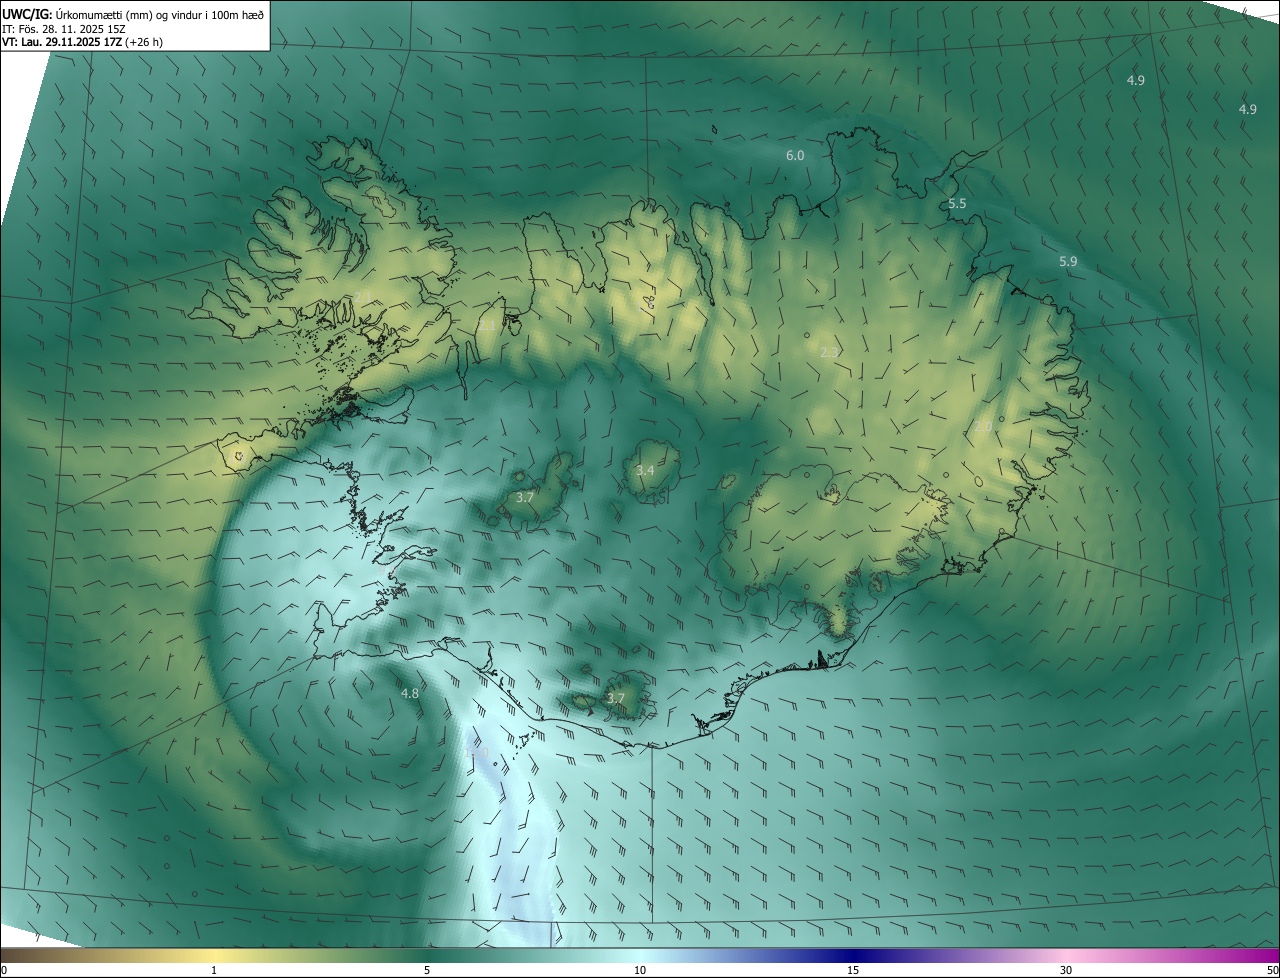Click the 1 tick on the color scale
The width and height of the screenshot is (1280, 978).
214,970
